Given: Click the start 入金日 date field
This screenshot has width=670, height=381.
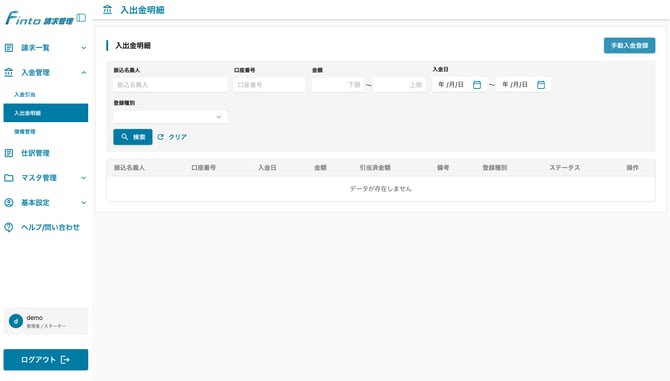Looking at the screenshot, I should 459,85.
